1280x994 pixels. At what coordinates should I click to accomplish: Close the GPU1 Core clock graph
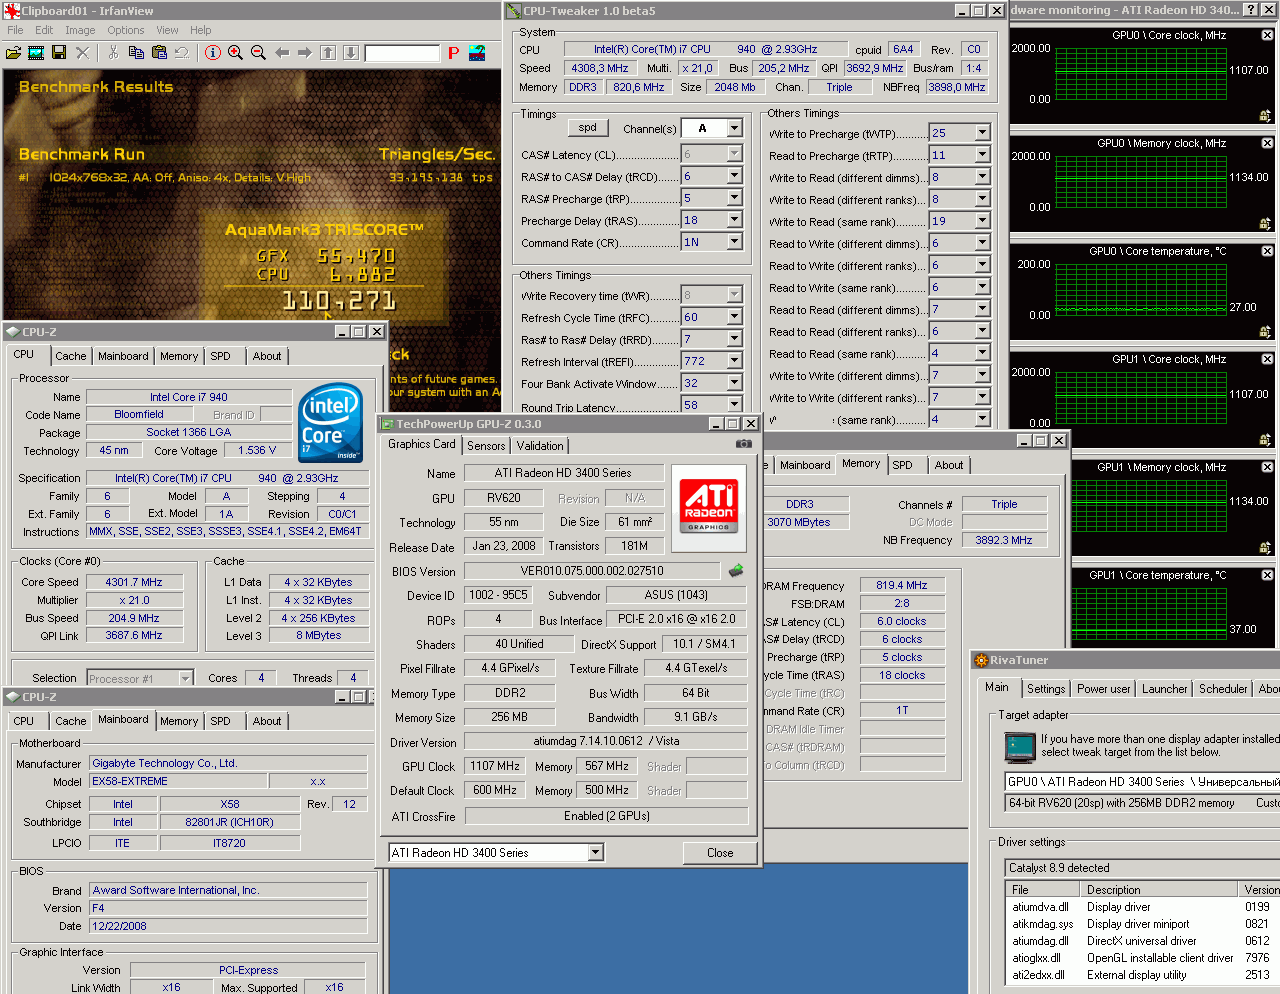(x=1267, y=359)
